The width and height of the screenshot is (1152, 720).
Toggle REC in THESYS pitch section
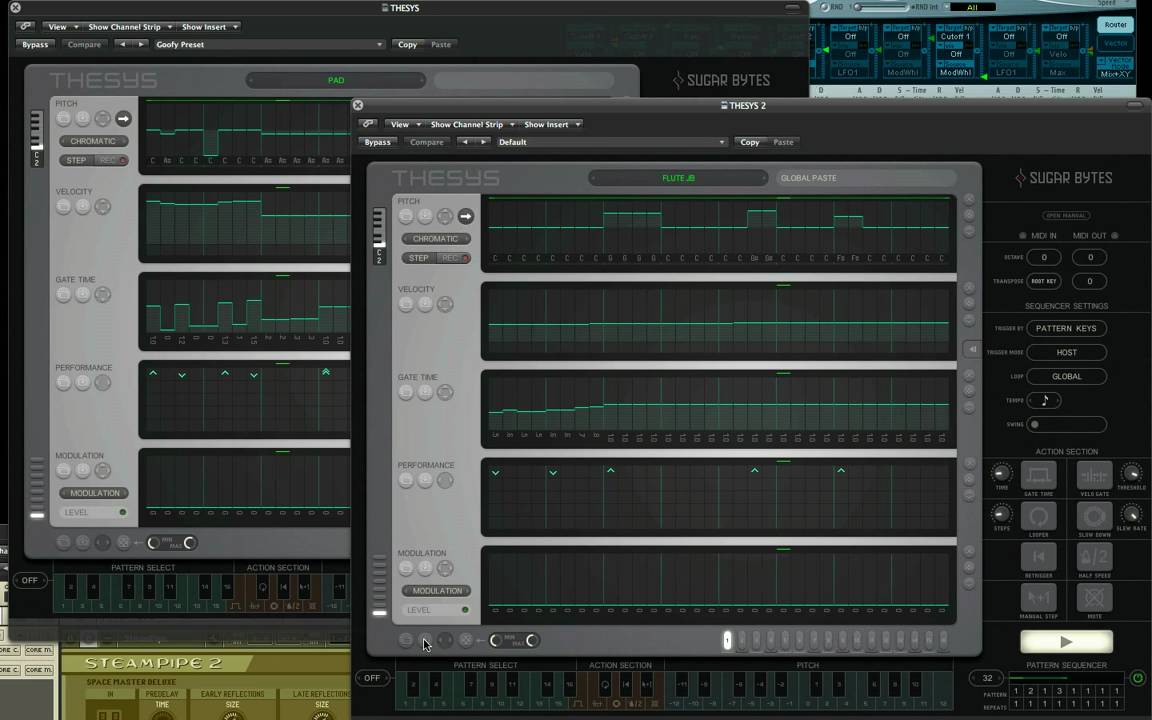coord(111,160)
